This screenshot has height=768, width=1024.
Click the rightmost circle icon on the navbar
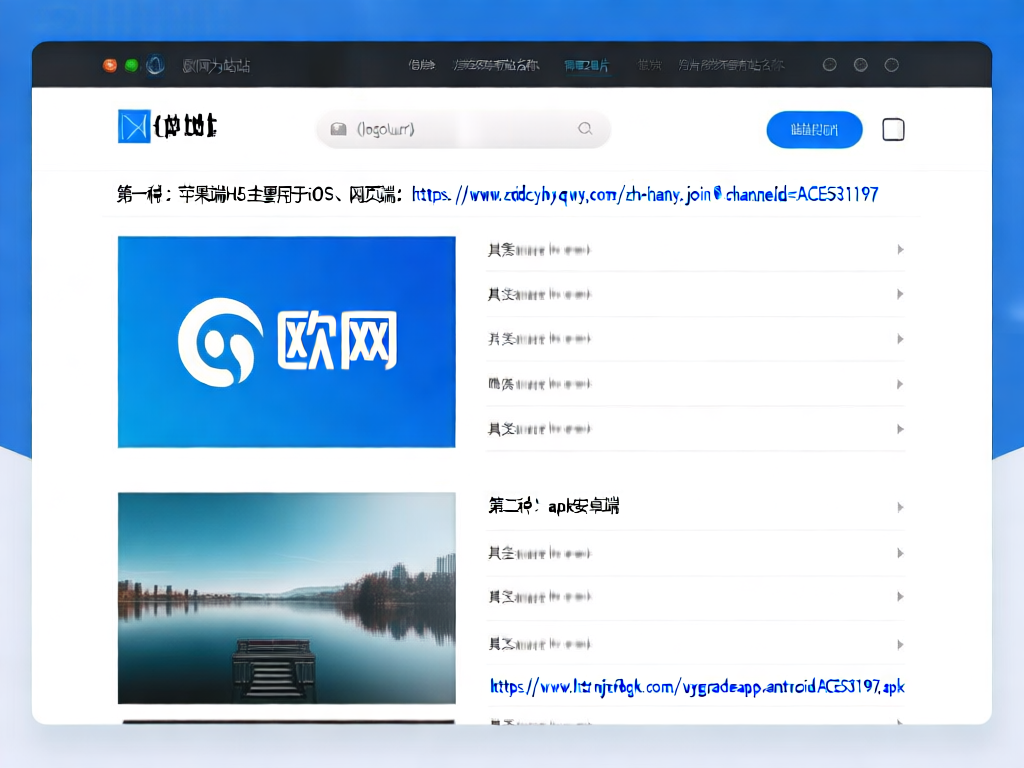pos(891,64)
